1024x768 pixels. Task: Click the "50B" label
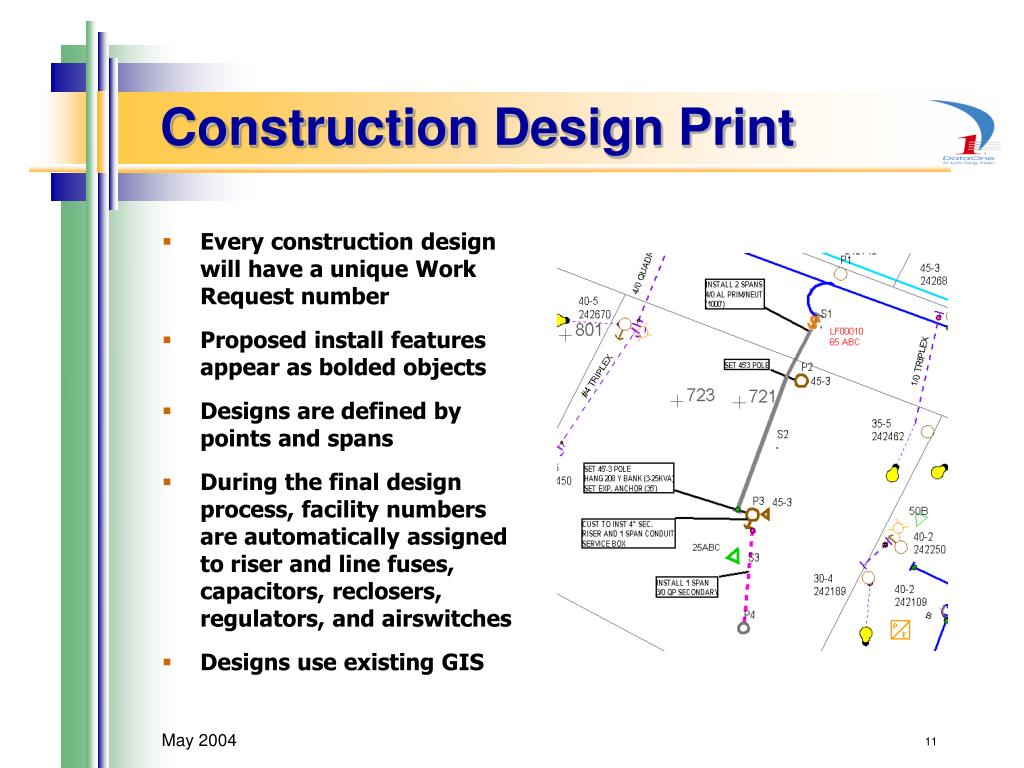coord(918,511)
